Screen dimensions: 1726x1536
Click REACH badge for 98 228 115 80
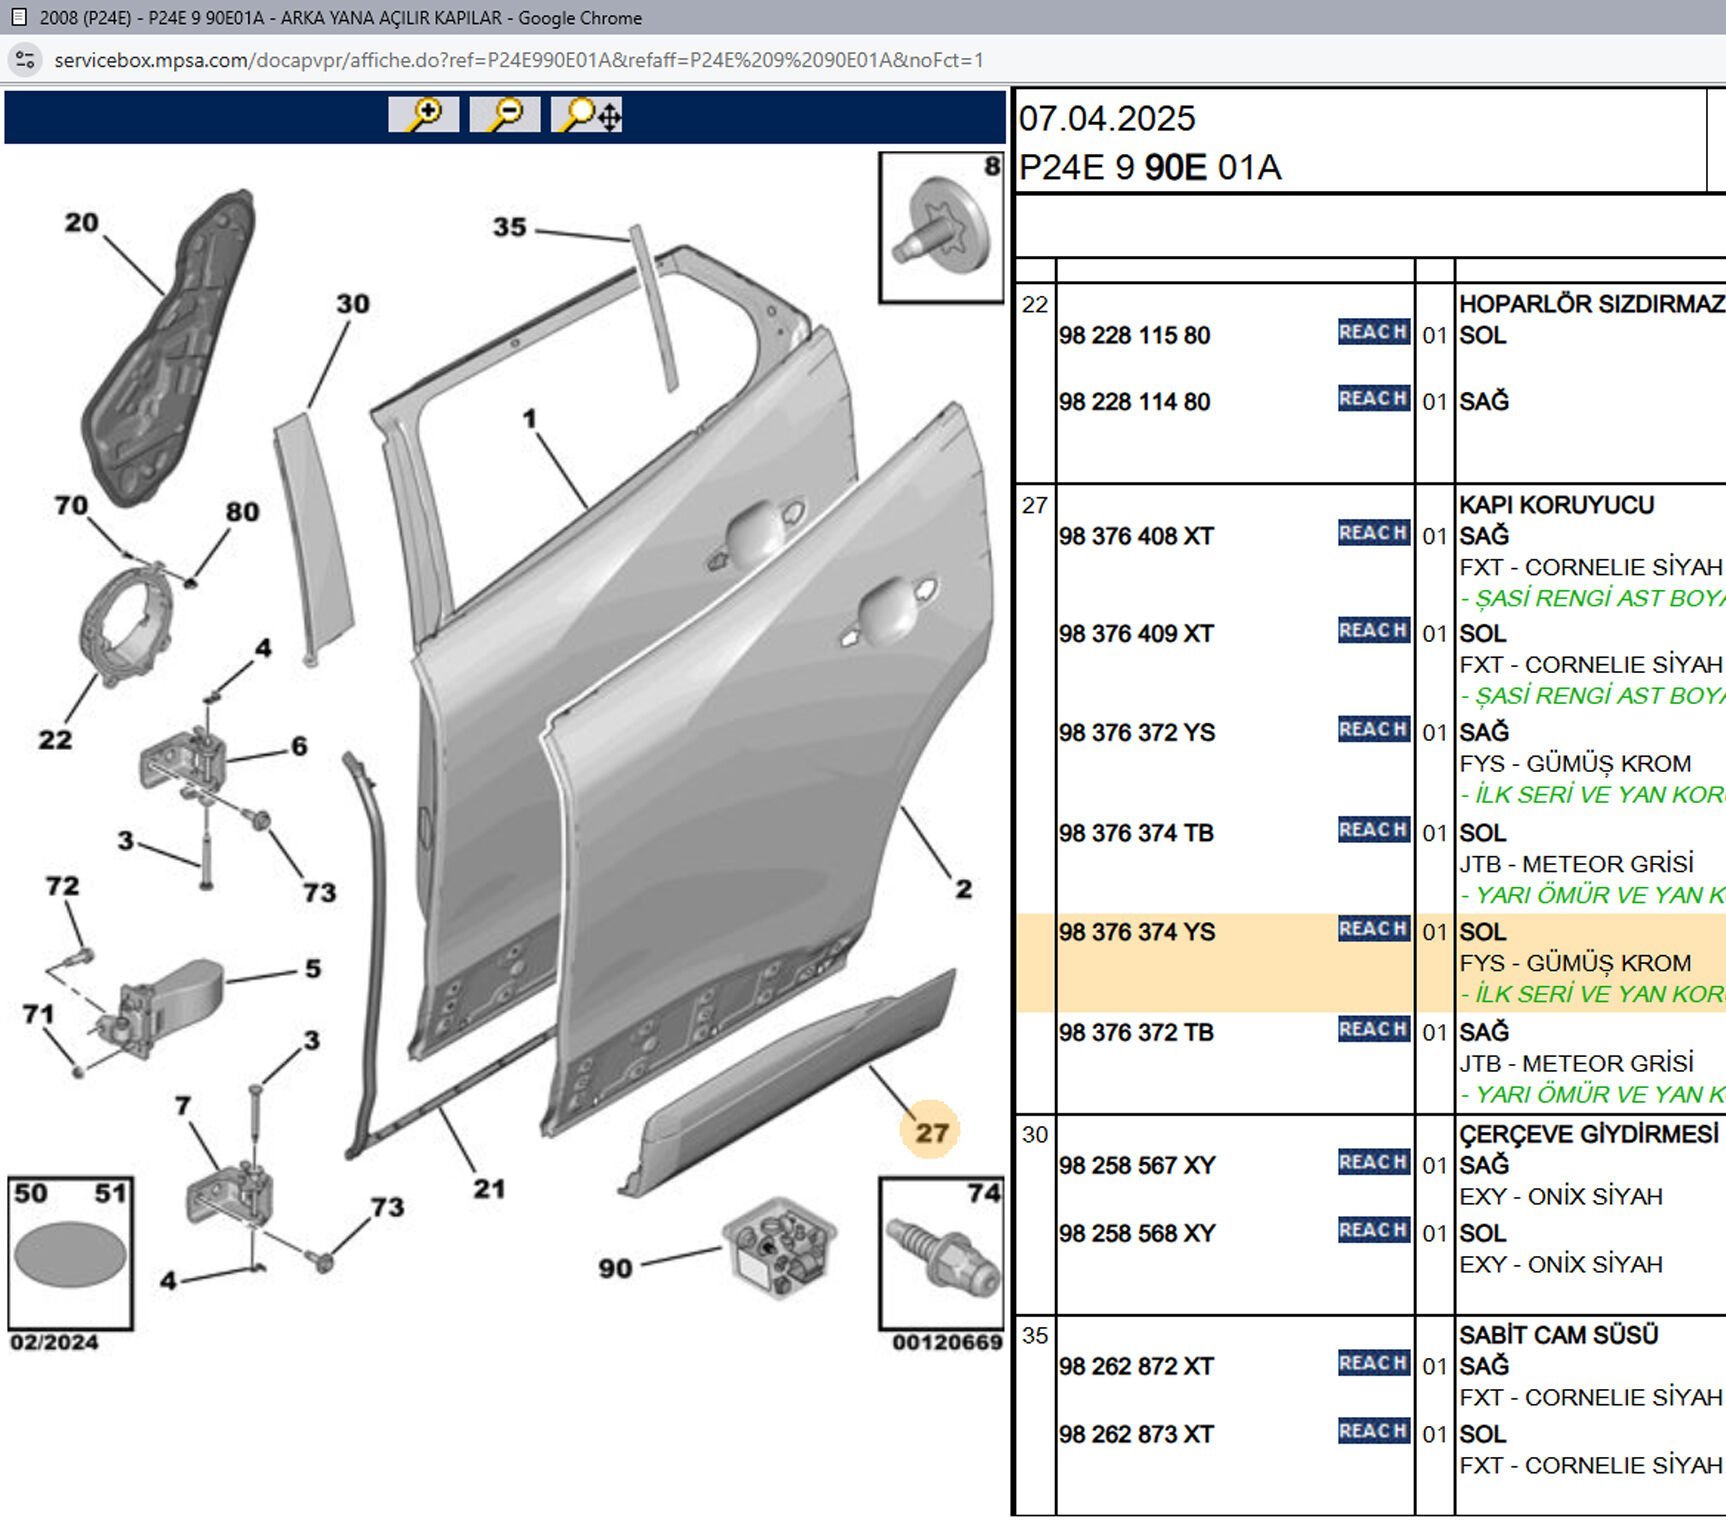click(x=1373, y=332)
